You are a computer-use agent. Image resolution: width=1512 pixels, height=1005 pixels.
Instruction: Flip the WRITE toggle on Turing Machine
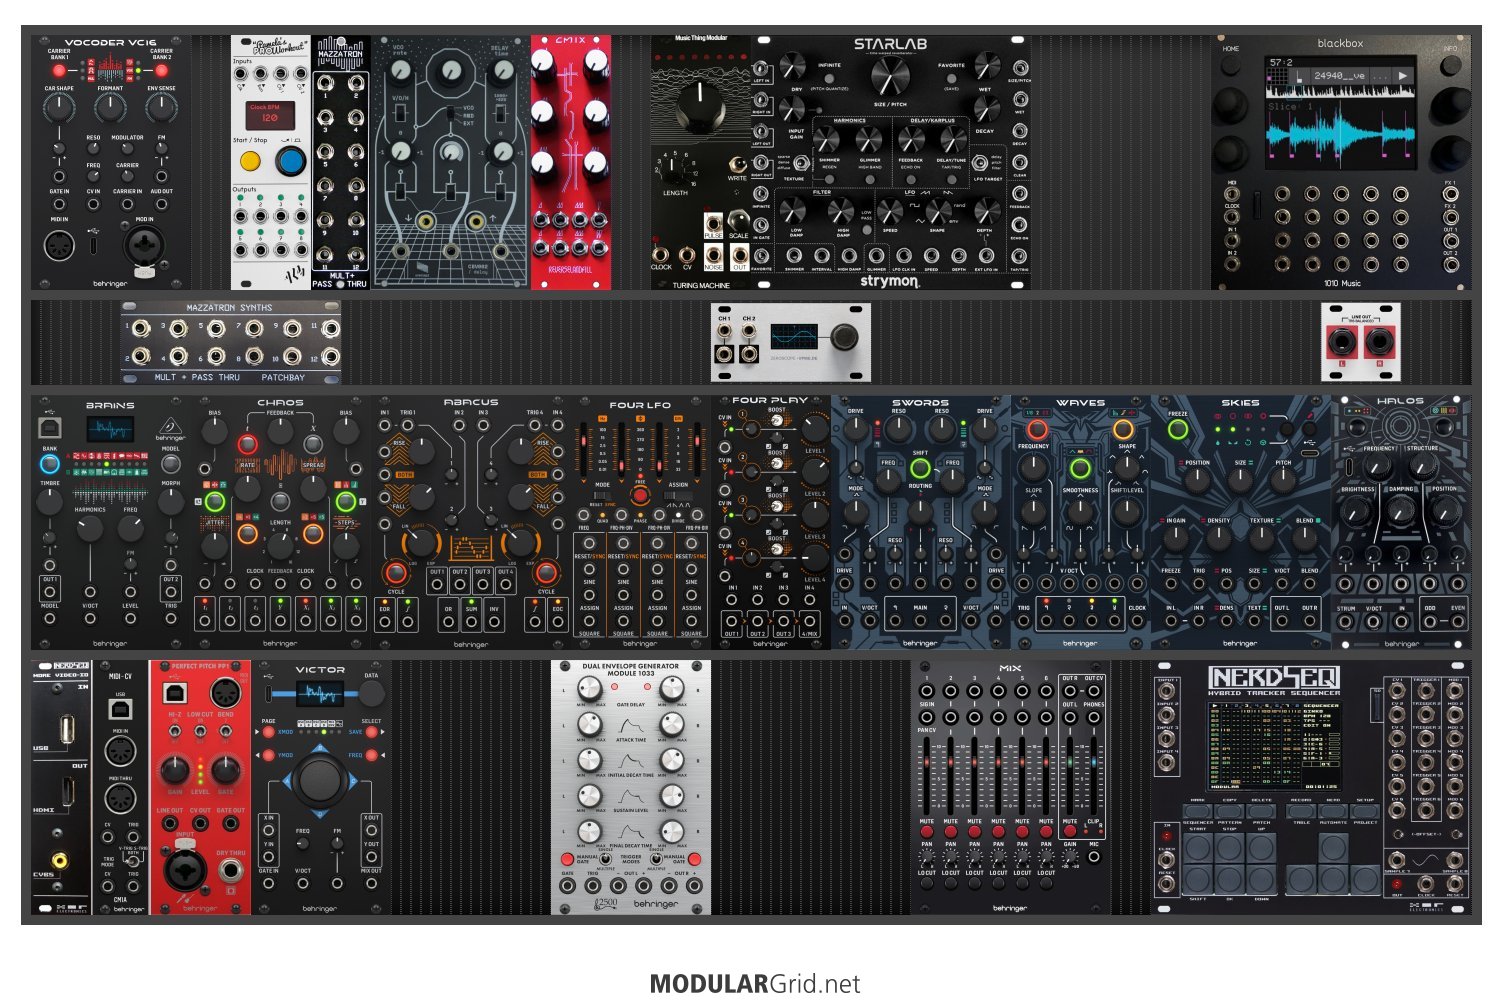[x=738, y=164]
